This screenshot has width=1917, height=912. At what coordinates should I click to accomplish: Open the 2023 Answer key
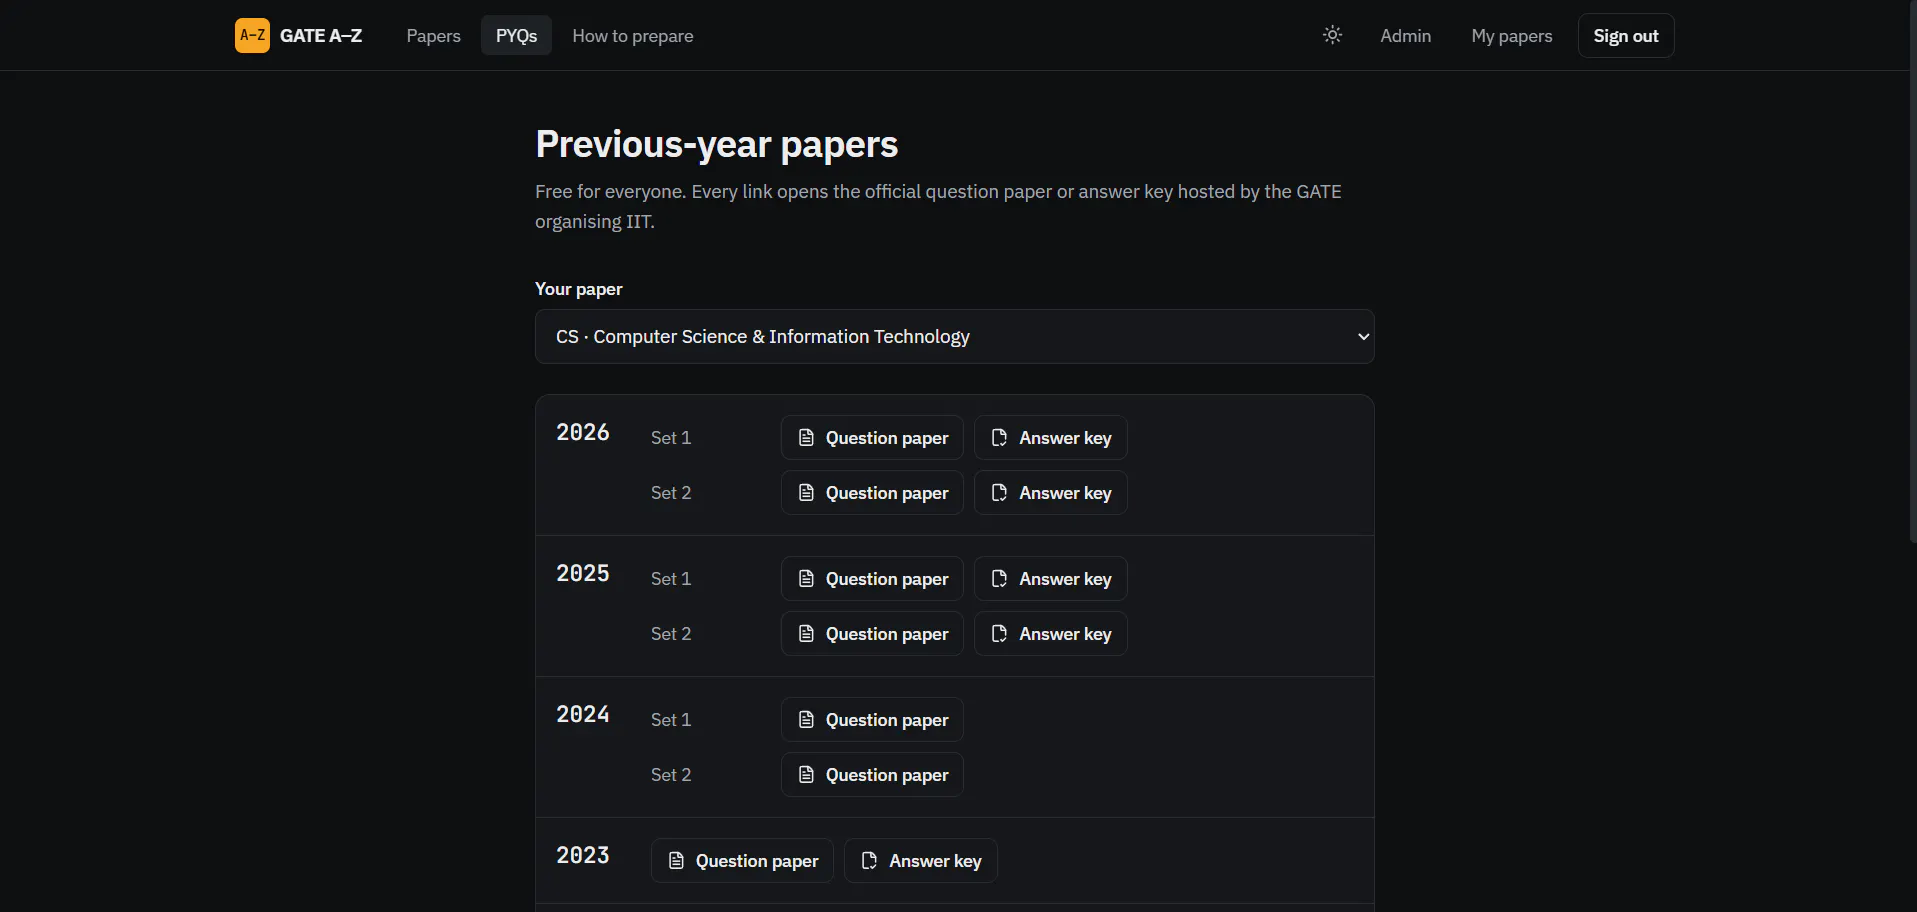click(x=920, y=861)
